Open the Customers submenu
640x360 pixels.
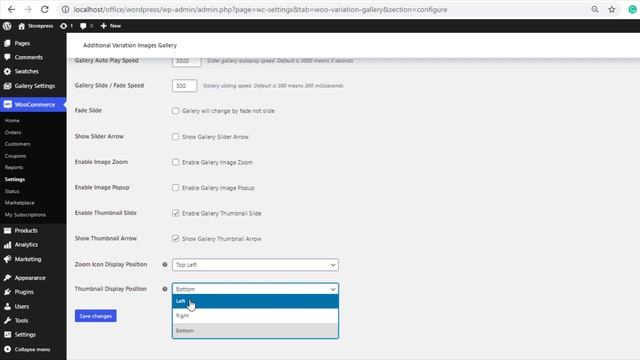point(18,144)
